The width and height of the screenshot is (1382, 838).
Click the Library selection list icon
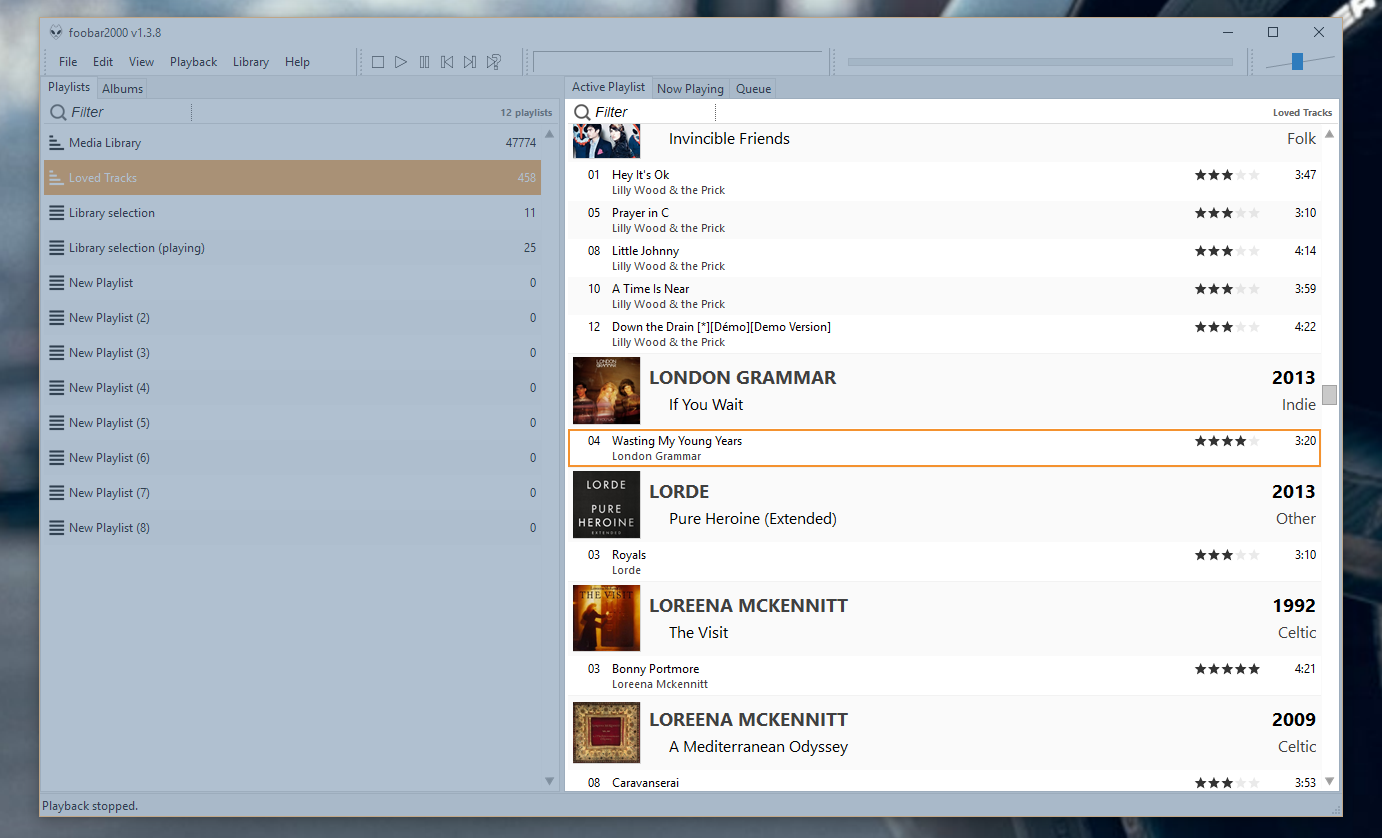tap(56, 213)
